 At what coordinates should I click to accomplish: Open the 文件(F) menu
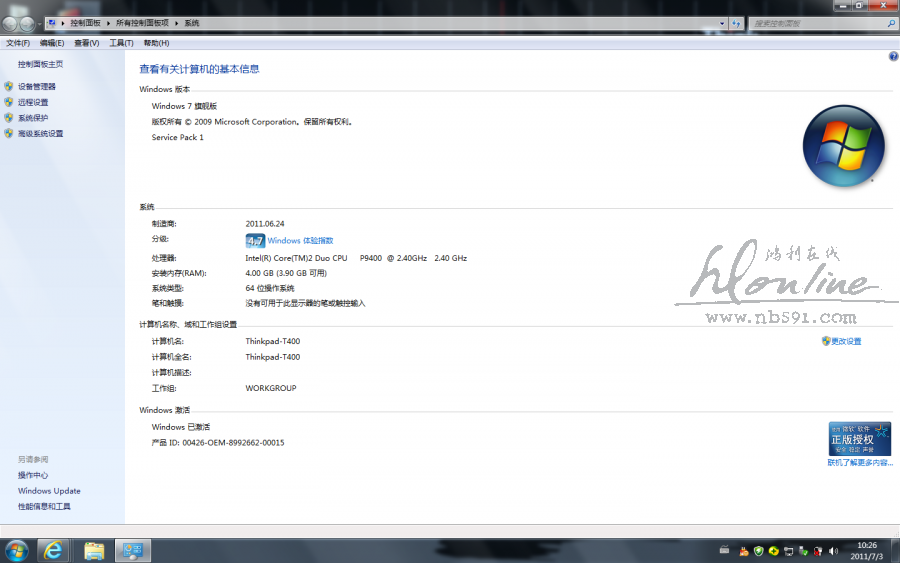(18, 43)
